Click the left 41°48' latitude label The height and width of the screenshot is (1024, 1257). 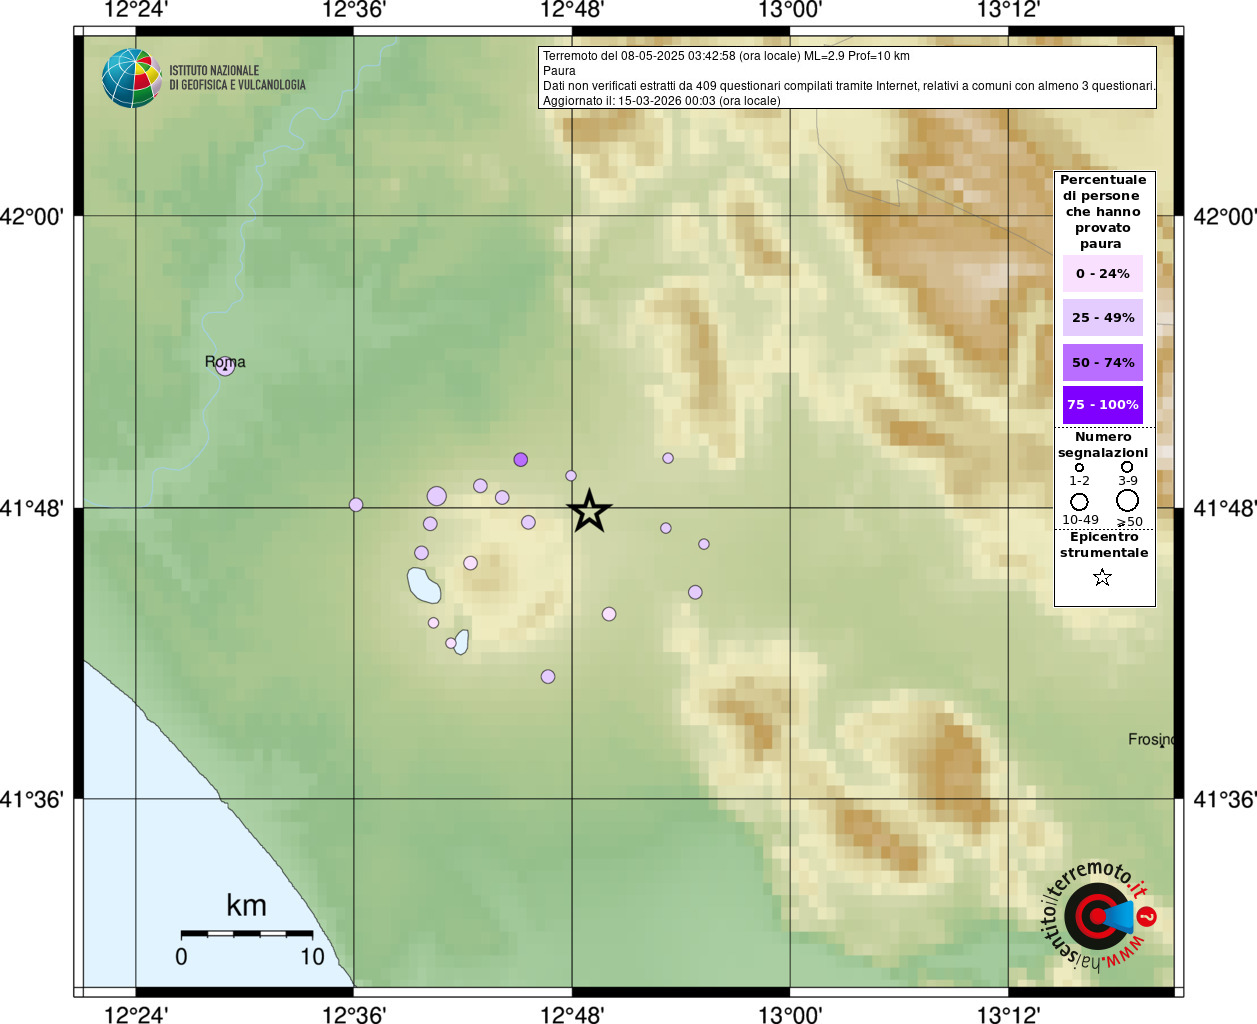tap(31, 508)
